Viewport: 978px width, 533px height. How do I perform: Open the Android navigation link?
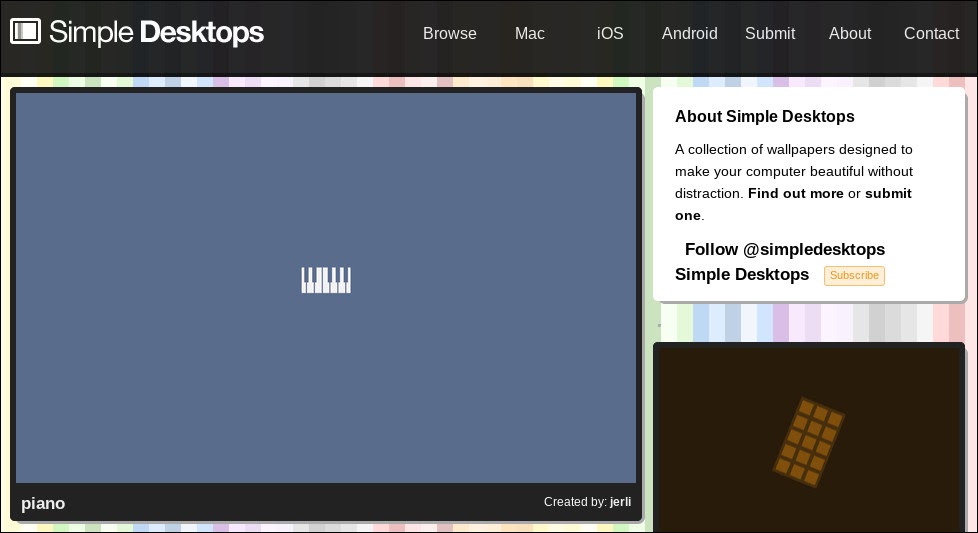689,34
